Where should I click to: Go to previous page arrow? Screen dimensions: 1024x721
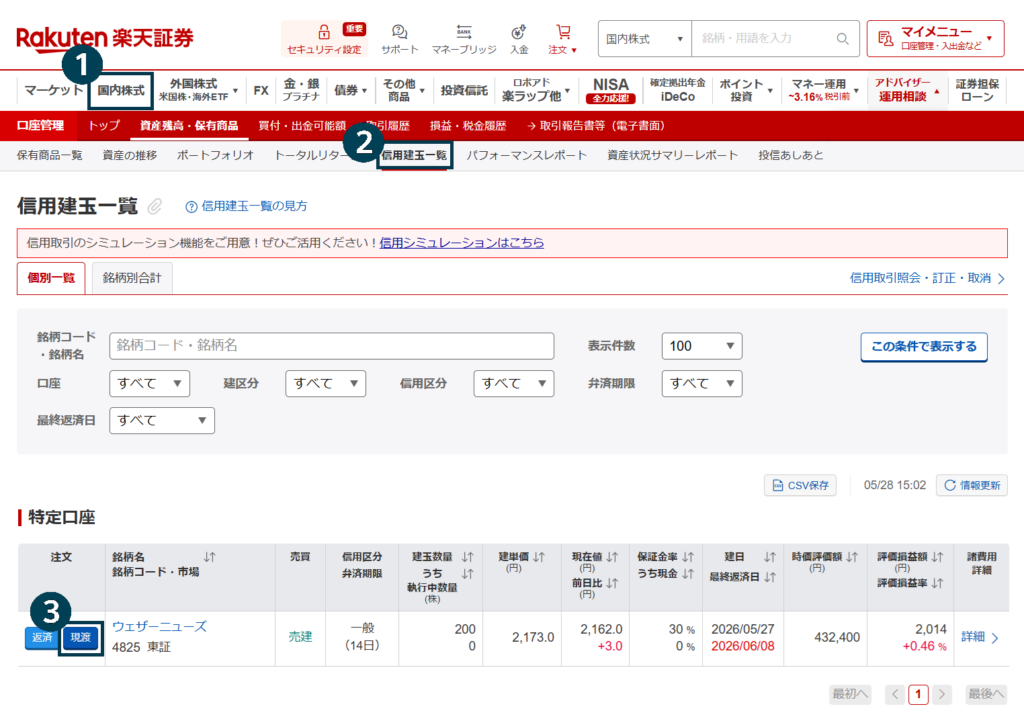[x=895, y=694]
